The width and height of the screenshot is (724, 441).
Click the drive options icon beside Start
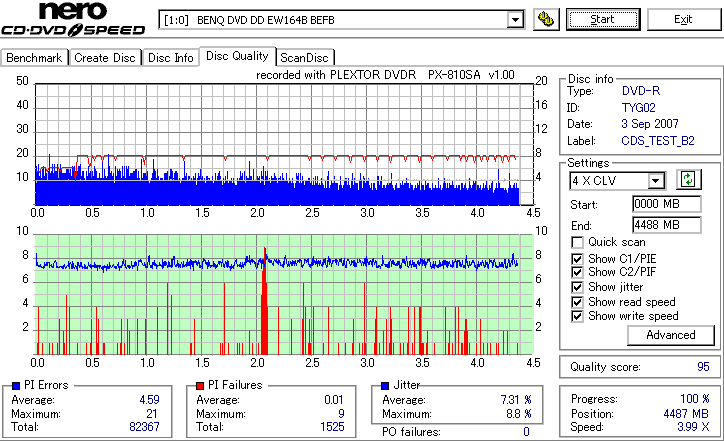pos(546,19)
